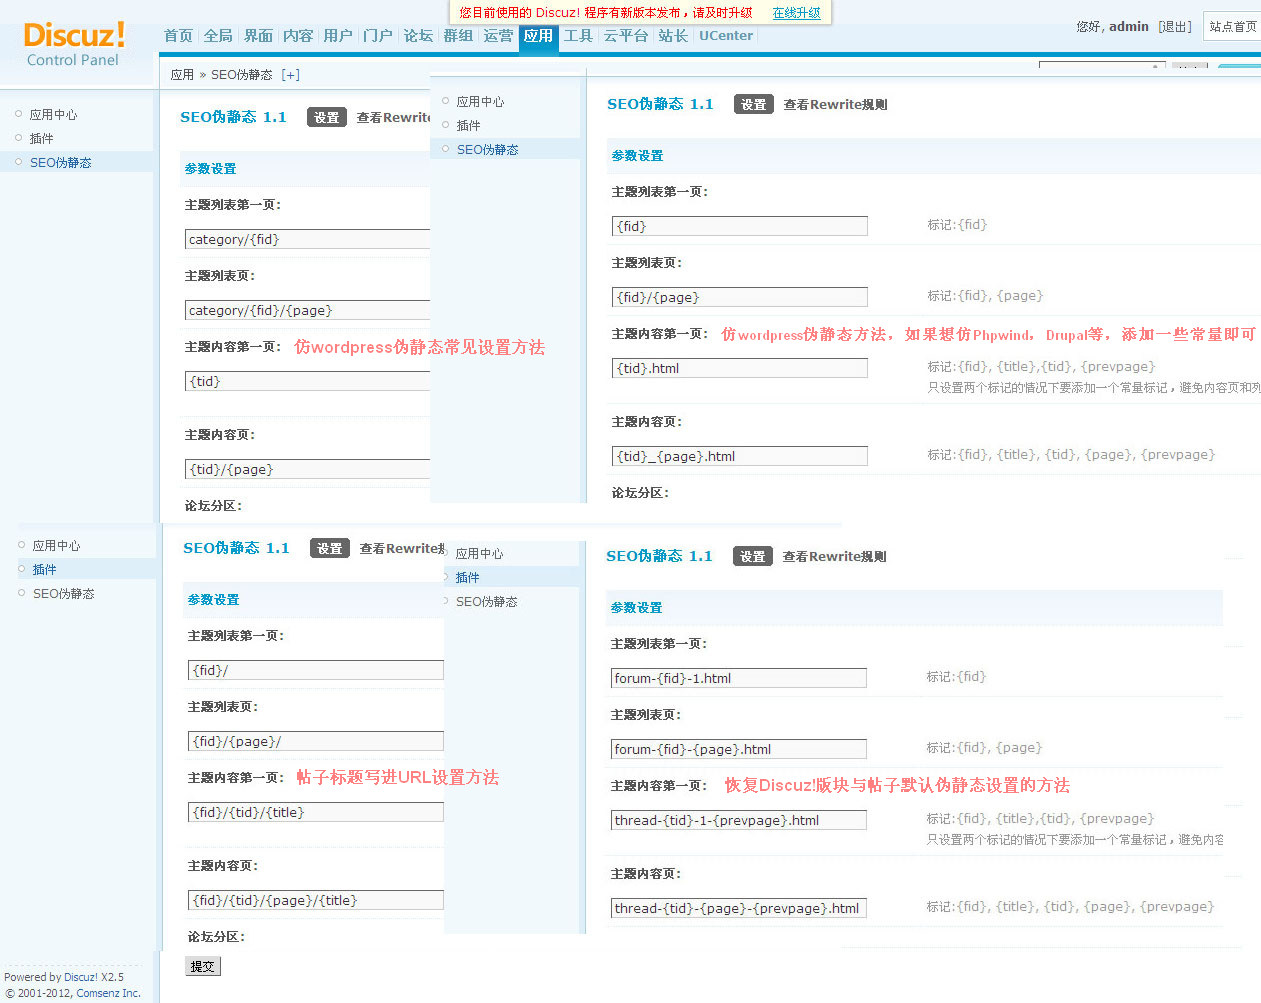Viewport: 1261px width, 1003px height.
Task: Switch to the 论坛 navigation tab
Action: (418, 36)
